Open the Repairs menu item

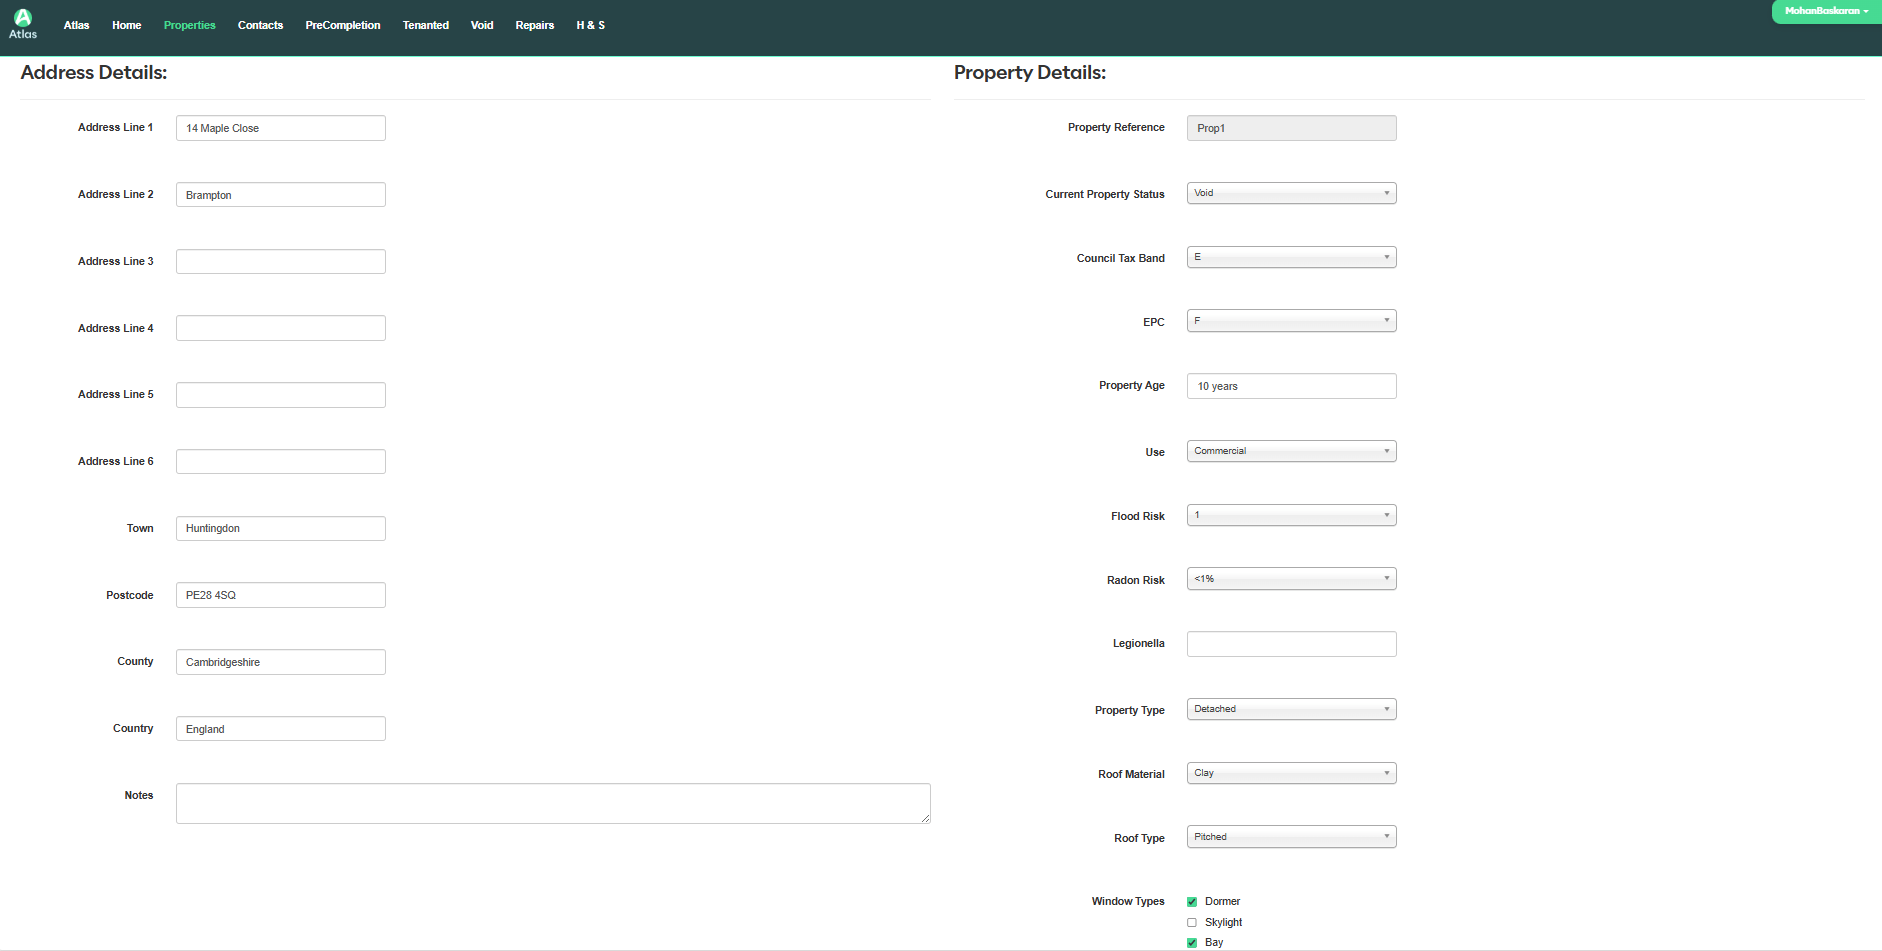pyautogui.click(x=534, y=26)
